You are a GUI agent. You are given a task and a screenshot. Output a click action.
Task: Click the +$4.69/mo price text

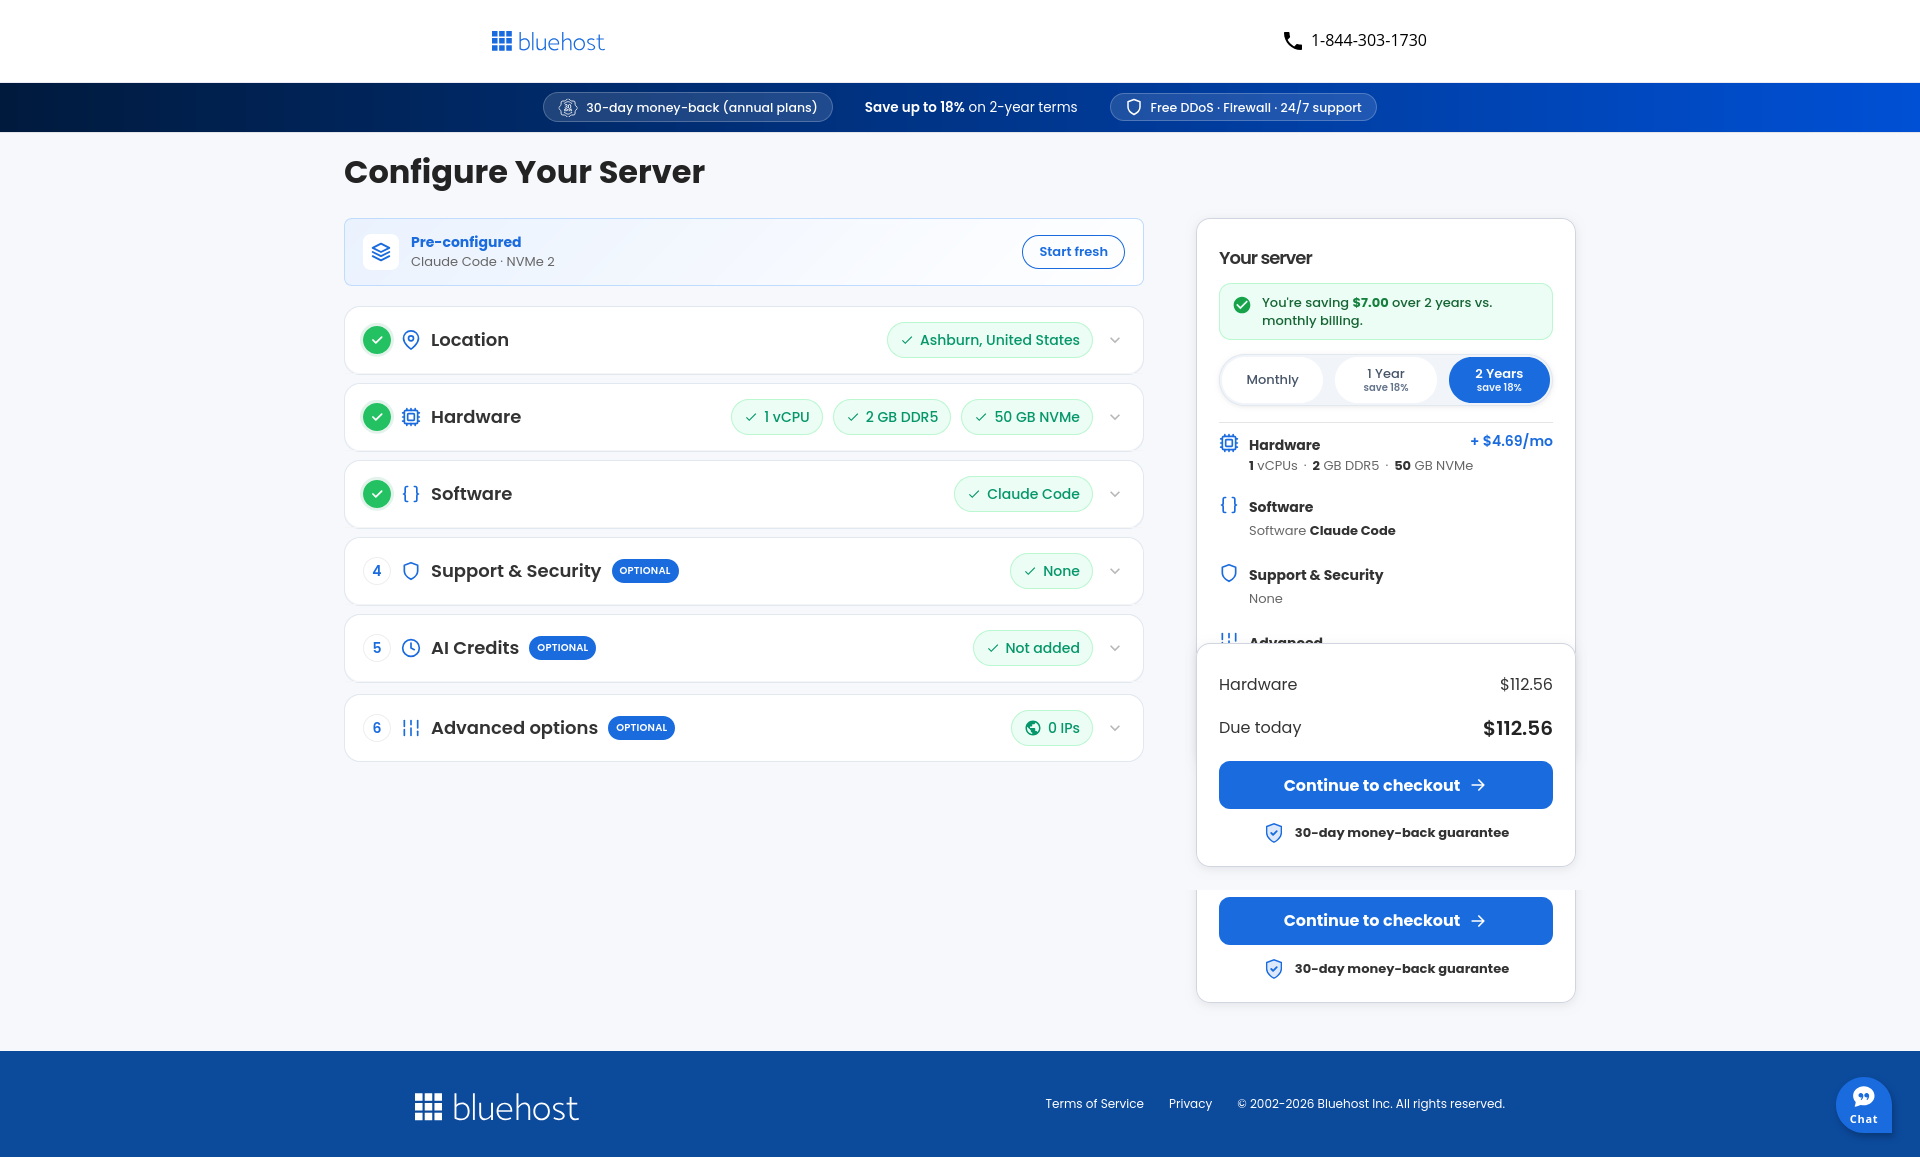click(x=1511, y=441)
